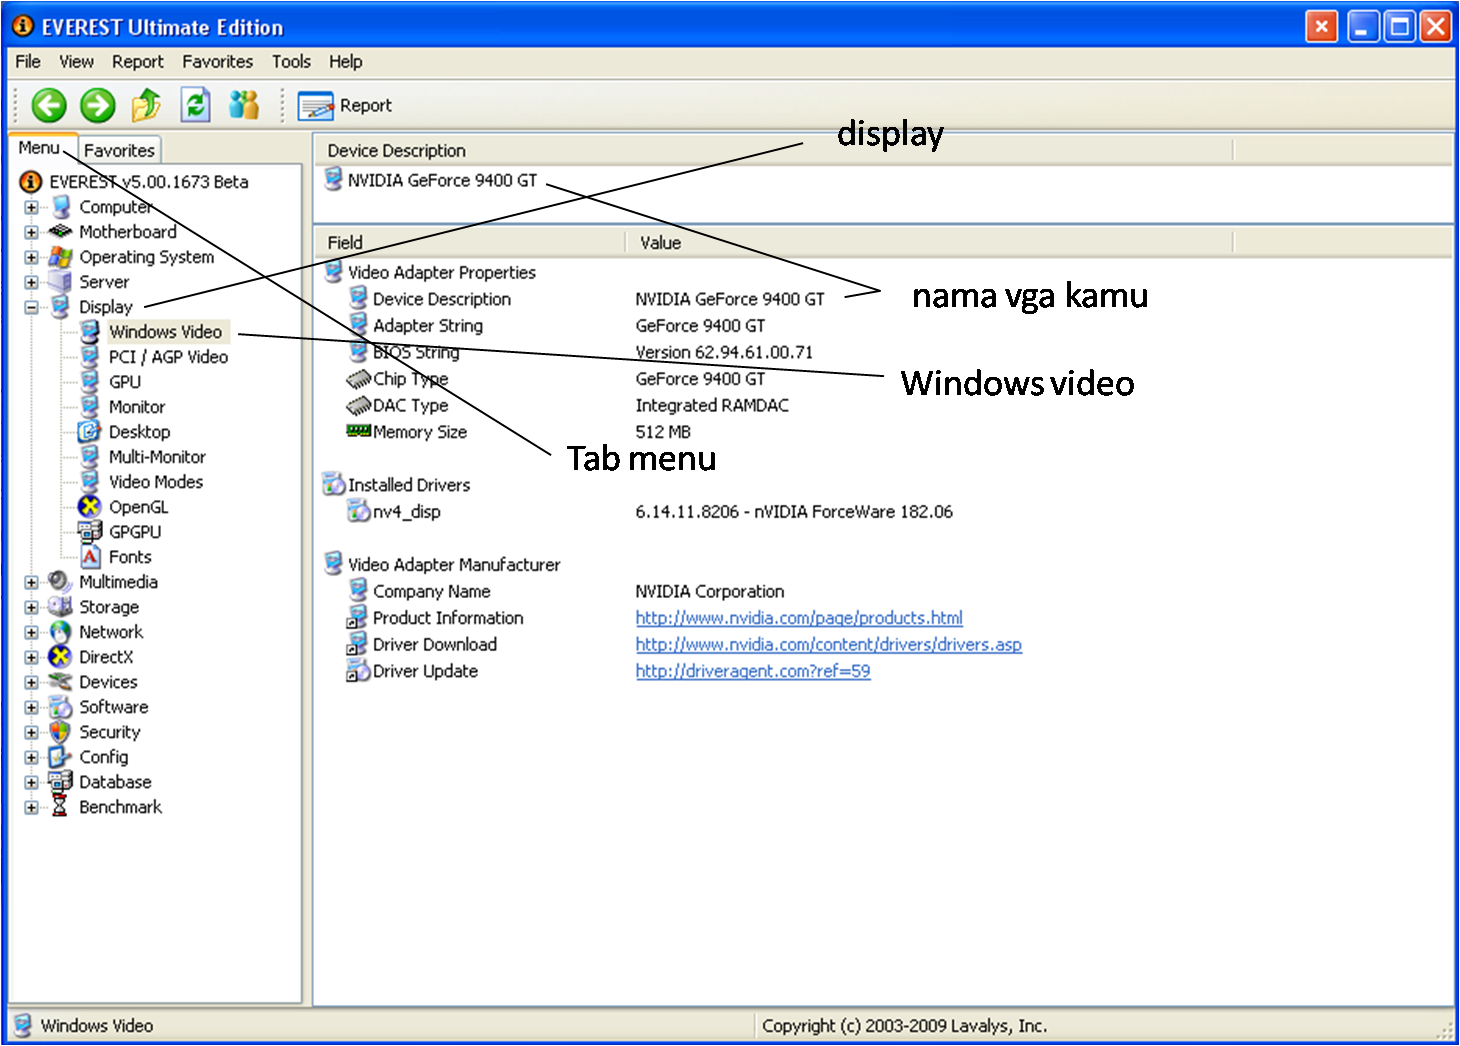Switch to the Favorites tab in sidebar
The width and height of the screenshot is (1460, 1046).
click(119, 150)
